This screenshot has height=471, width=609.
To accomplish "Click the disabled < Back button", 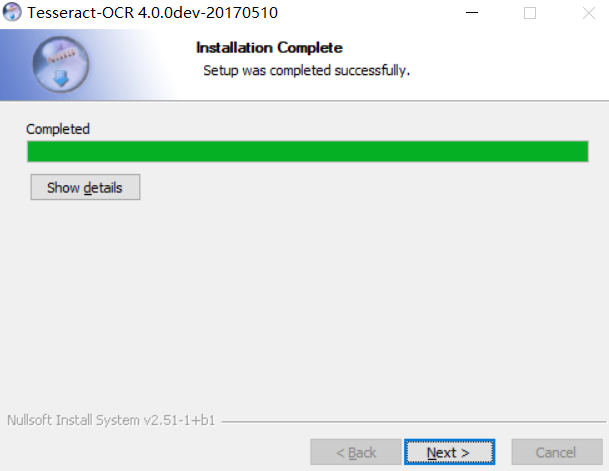I will coord(356,452).
